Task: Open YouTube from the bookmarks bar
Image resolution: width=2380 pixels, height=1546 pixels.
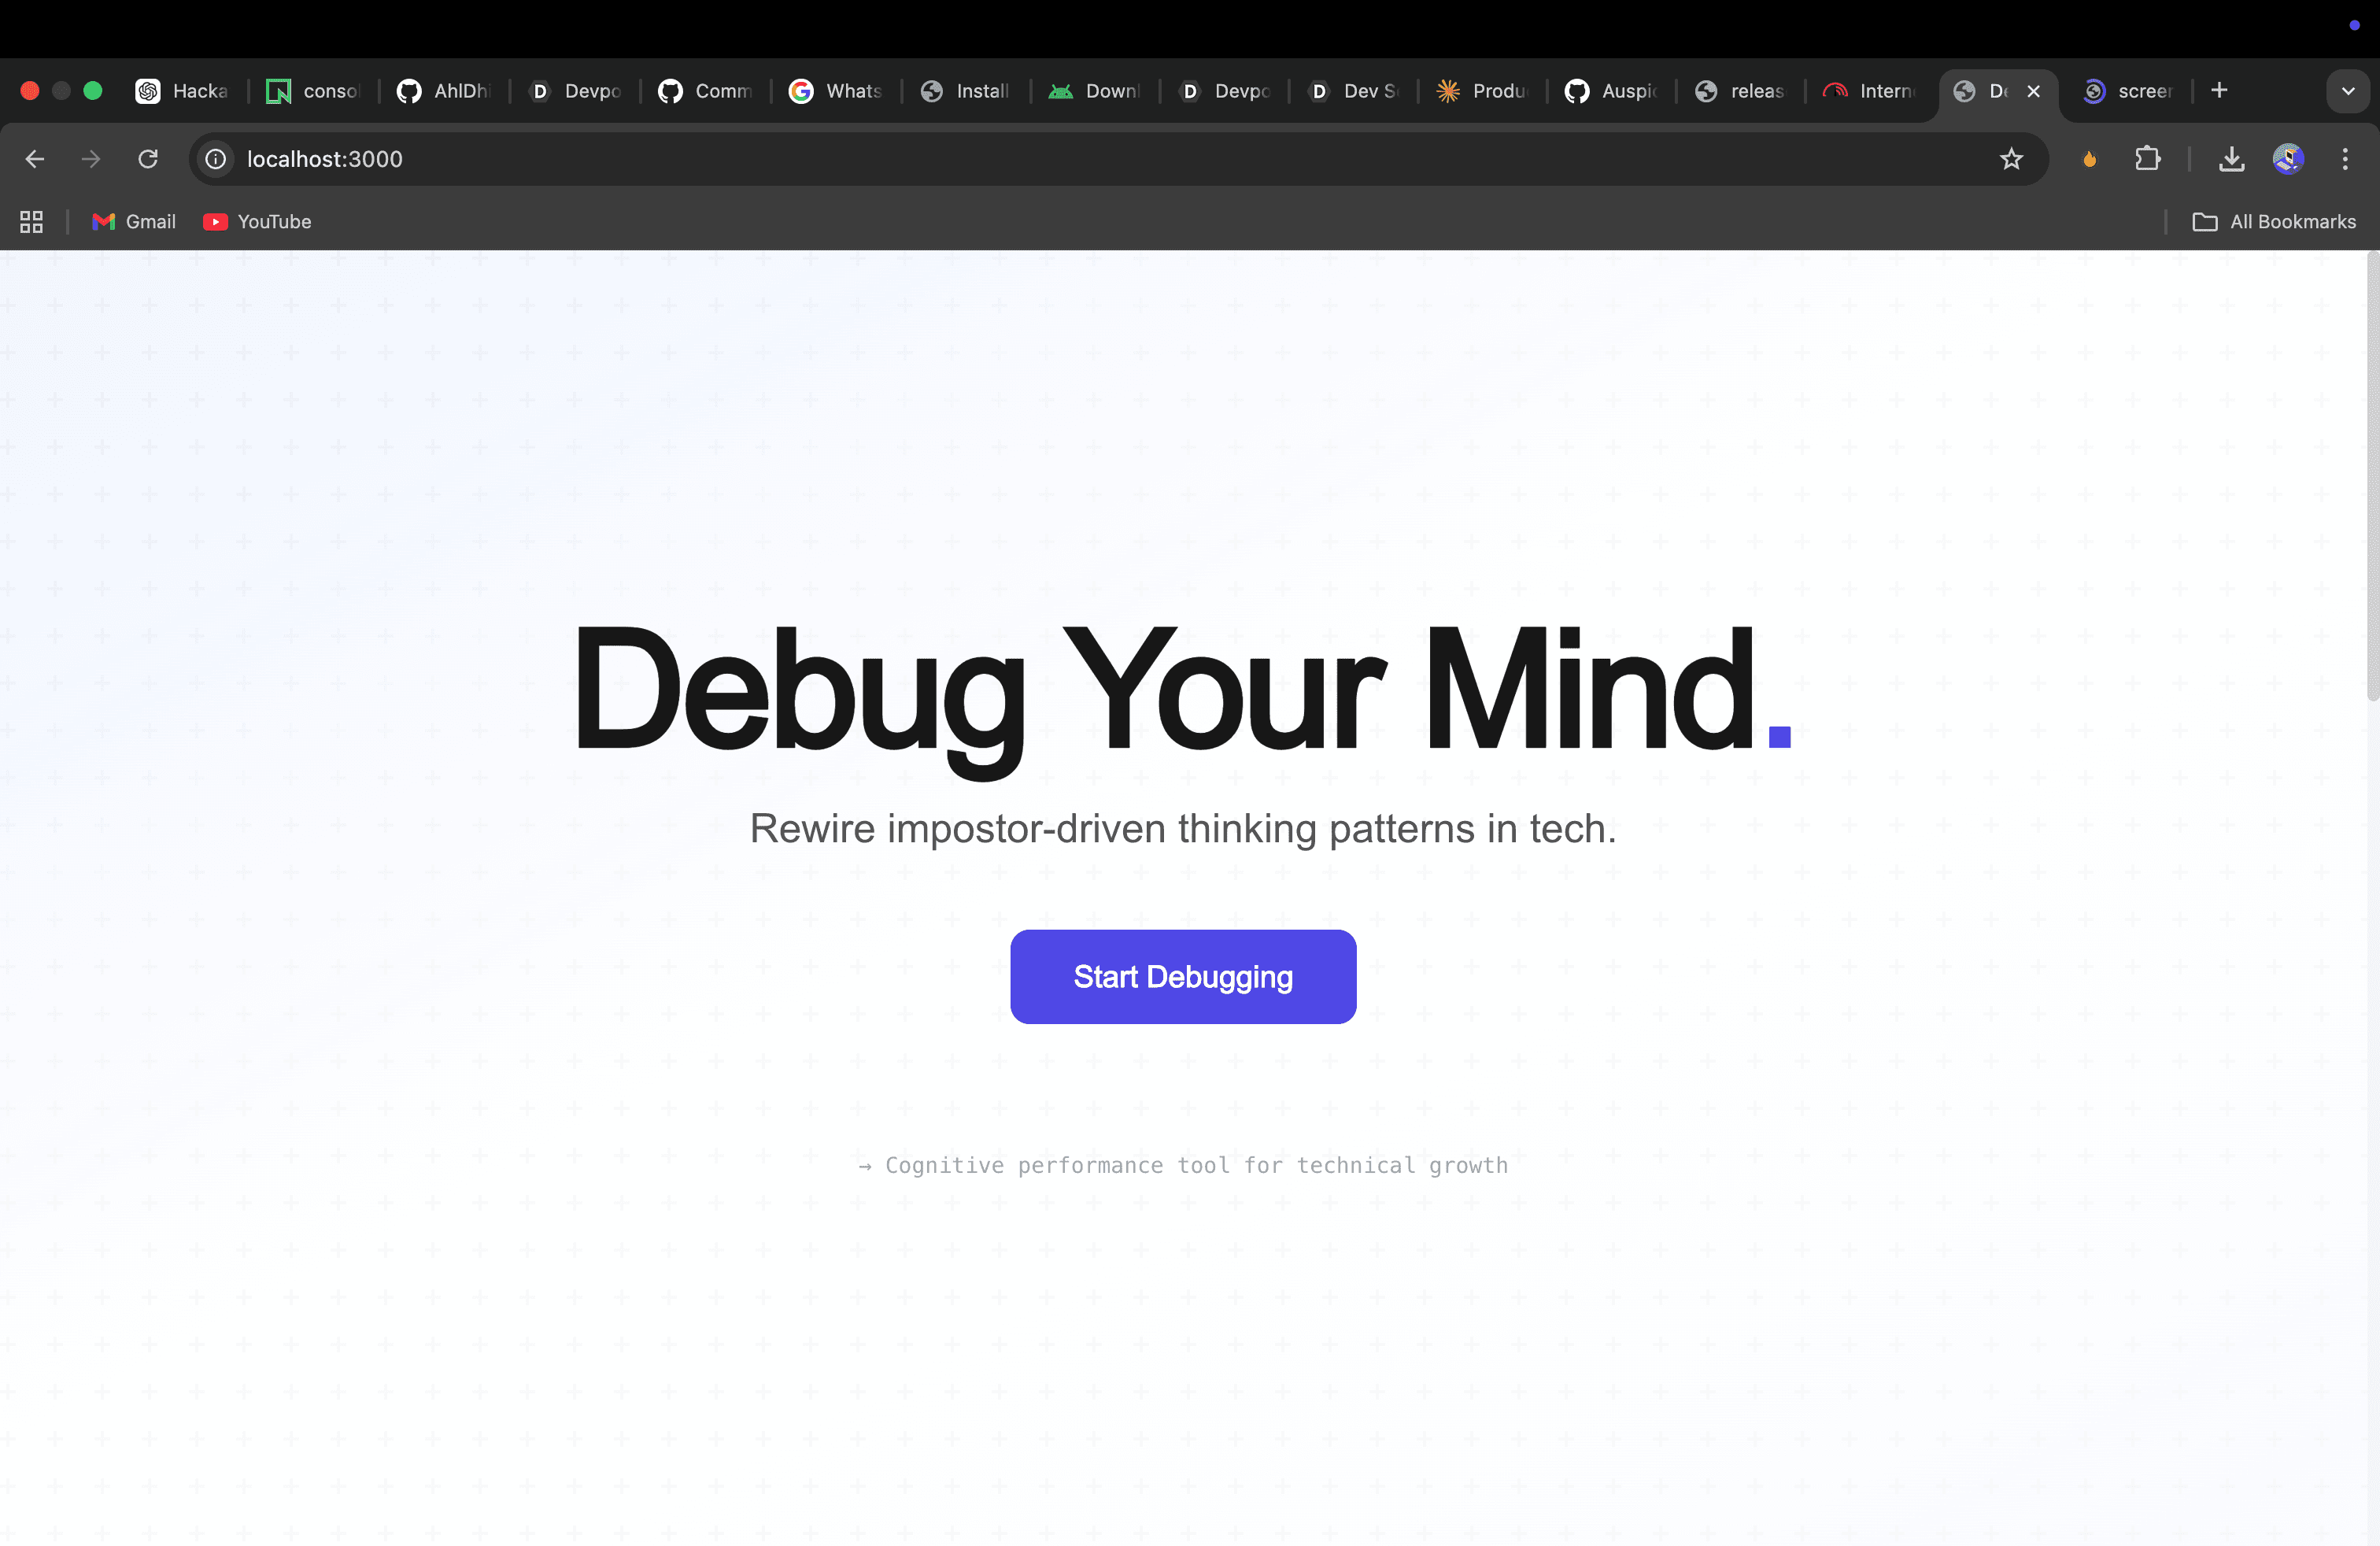Action: coord(257,221)
